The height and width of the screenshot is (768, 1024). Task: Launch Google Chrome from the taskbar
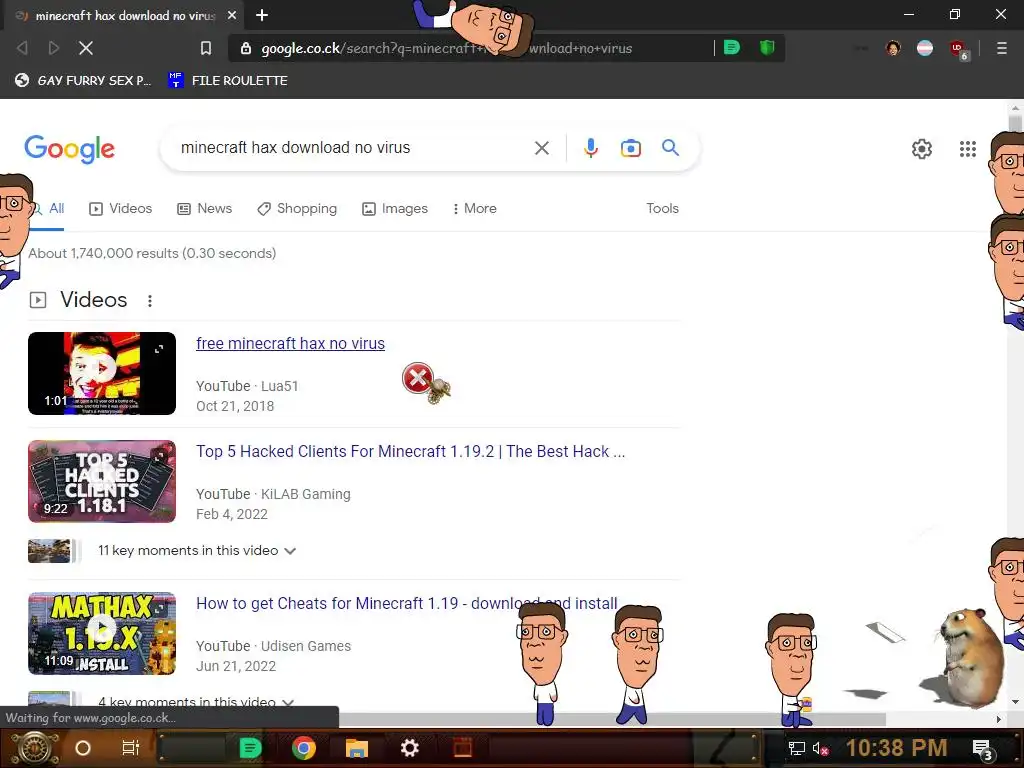coord(304,748)
